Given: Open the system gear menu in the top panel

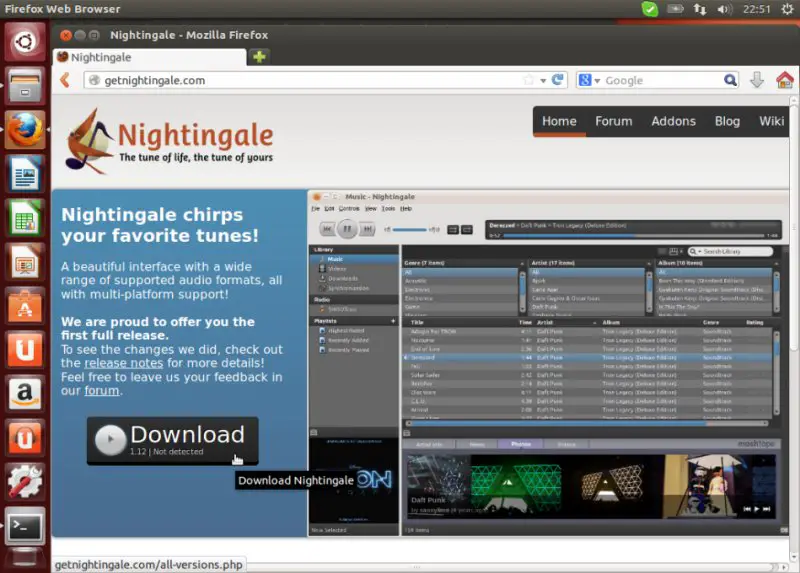Looking at the screenshot, I should point(788,9).
